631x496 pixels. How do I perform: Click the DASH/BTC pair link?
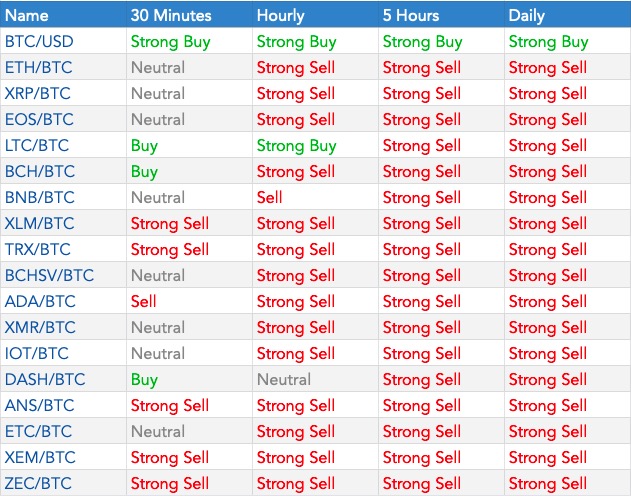click(x=44, y=380)
